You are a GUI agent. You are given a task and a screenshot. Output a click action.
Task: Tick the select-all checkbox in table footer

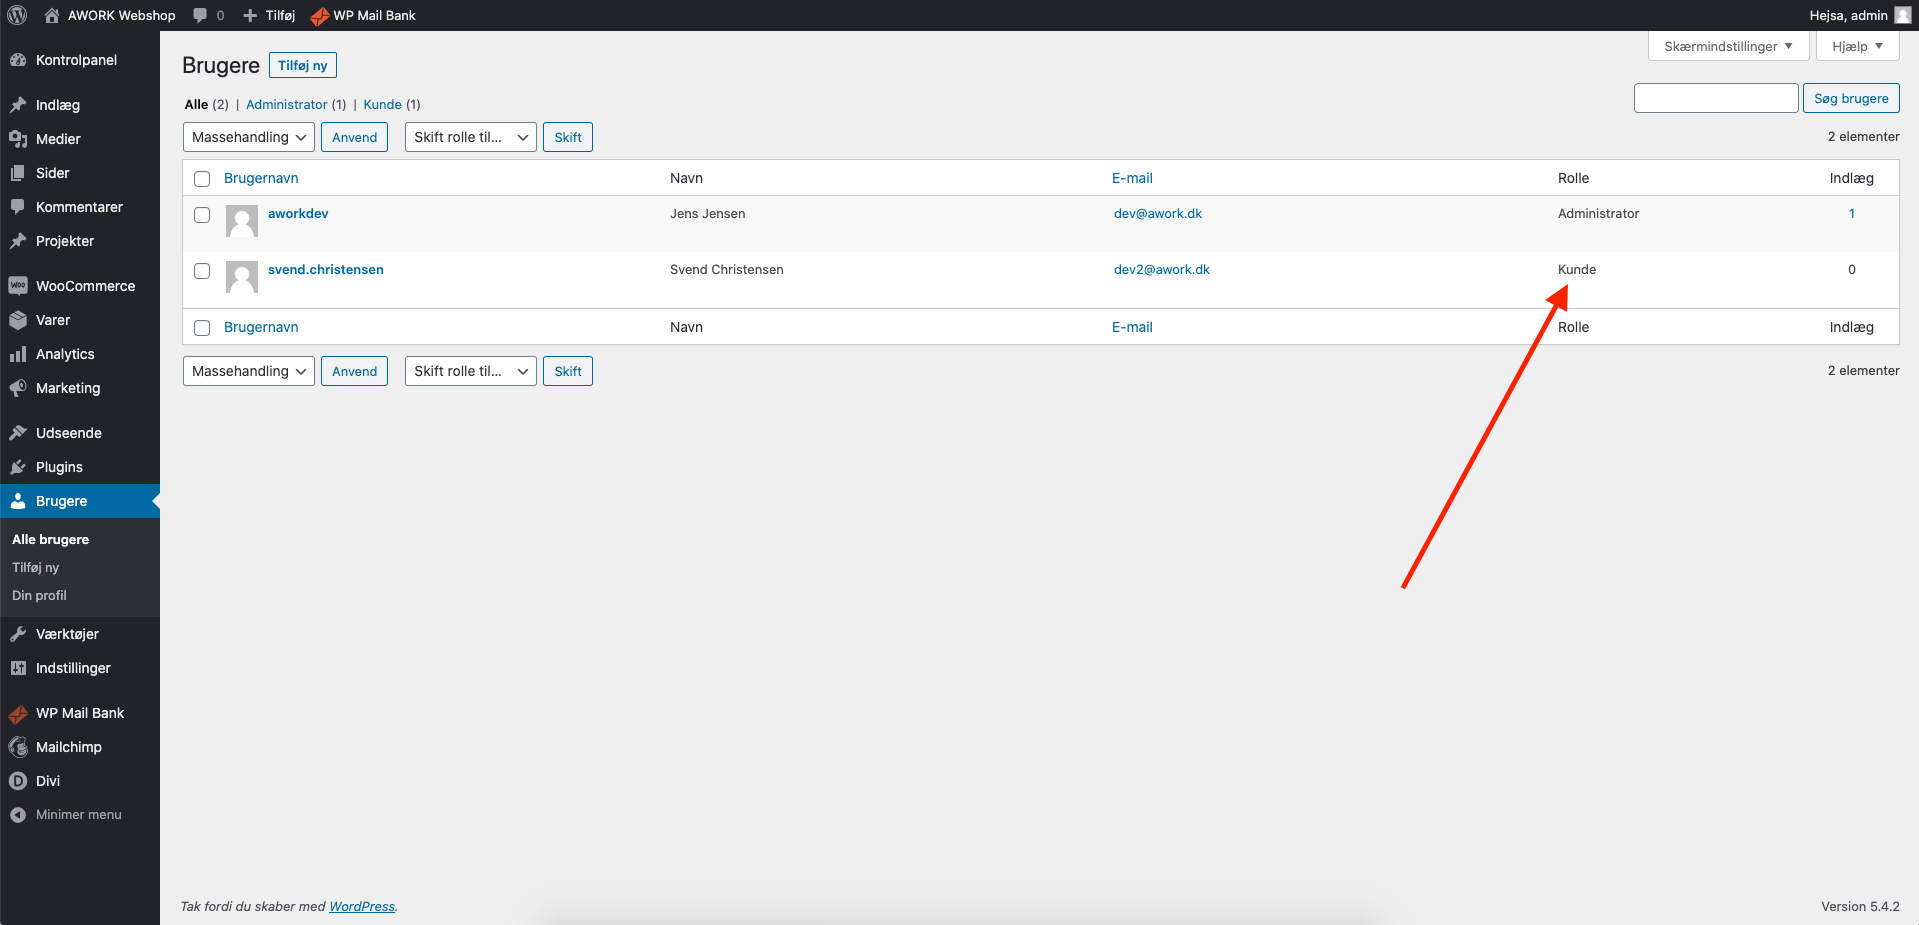coord(202,328)
